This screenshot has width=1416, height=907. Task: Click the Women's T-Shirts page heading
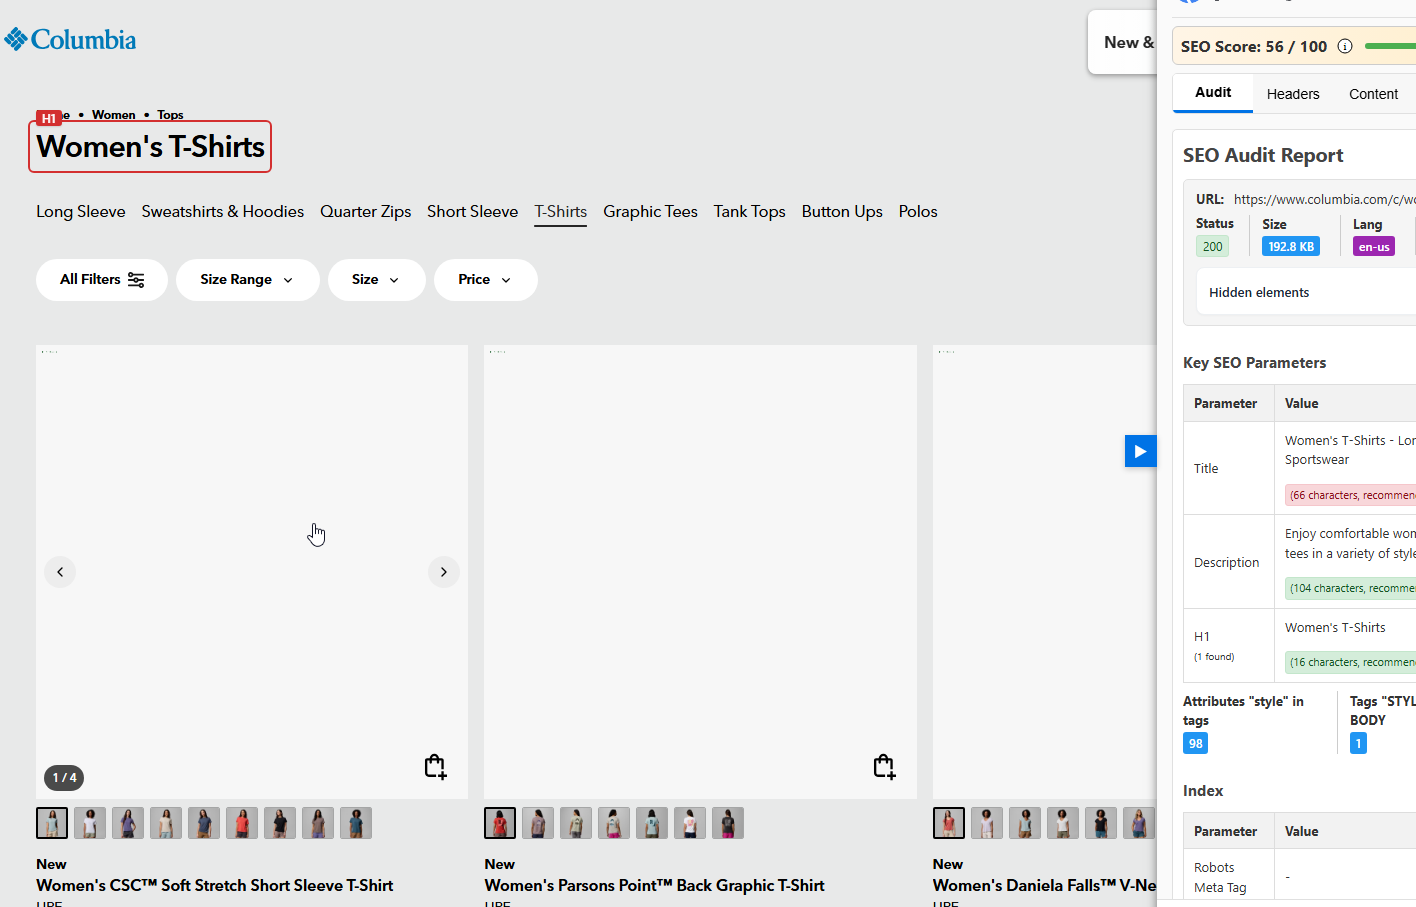pyautogui.click(x=151, y=147)
